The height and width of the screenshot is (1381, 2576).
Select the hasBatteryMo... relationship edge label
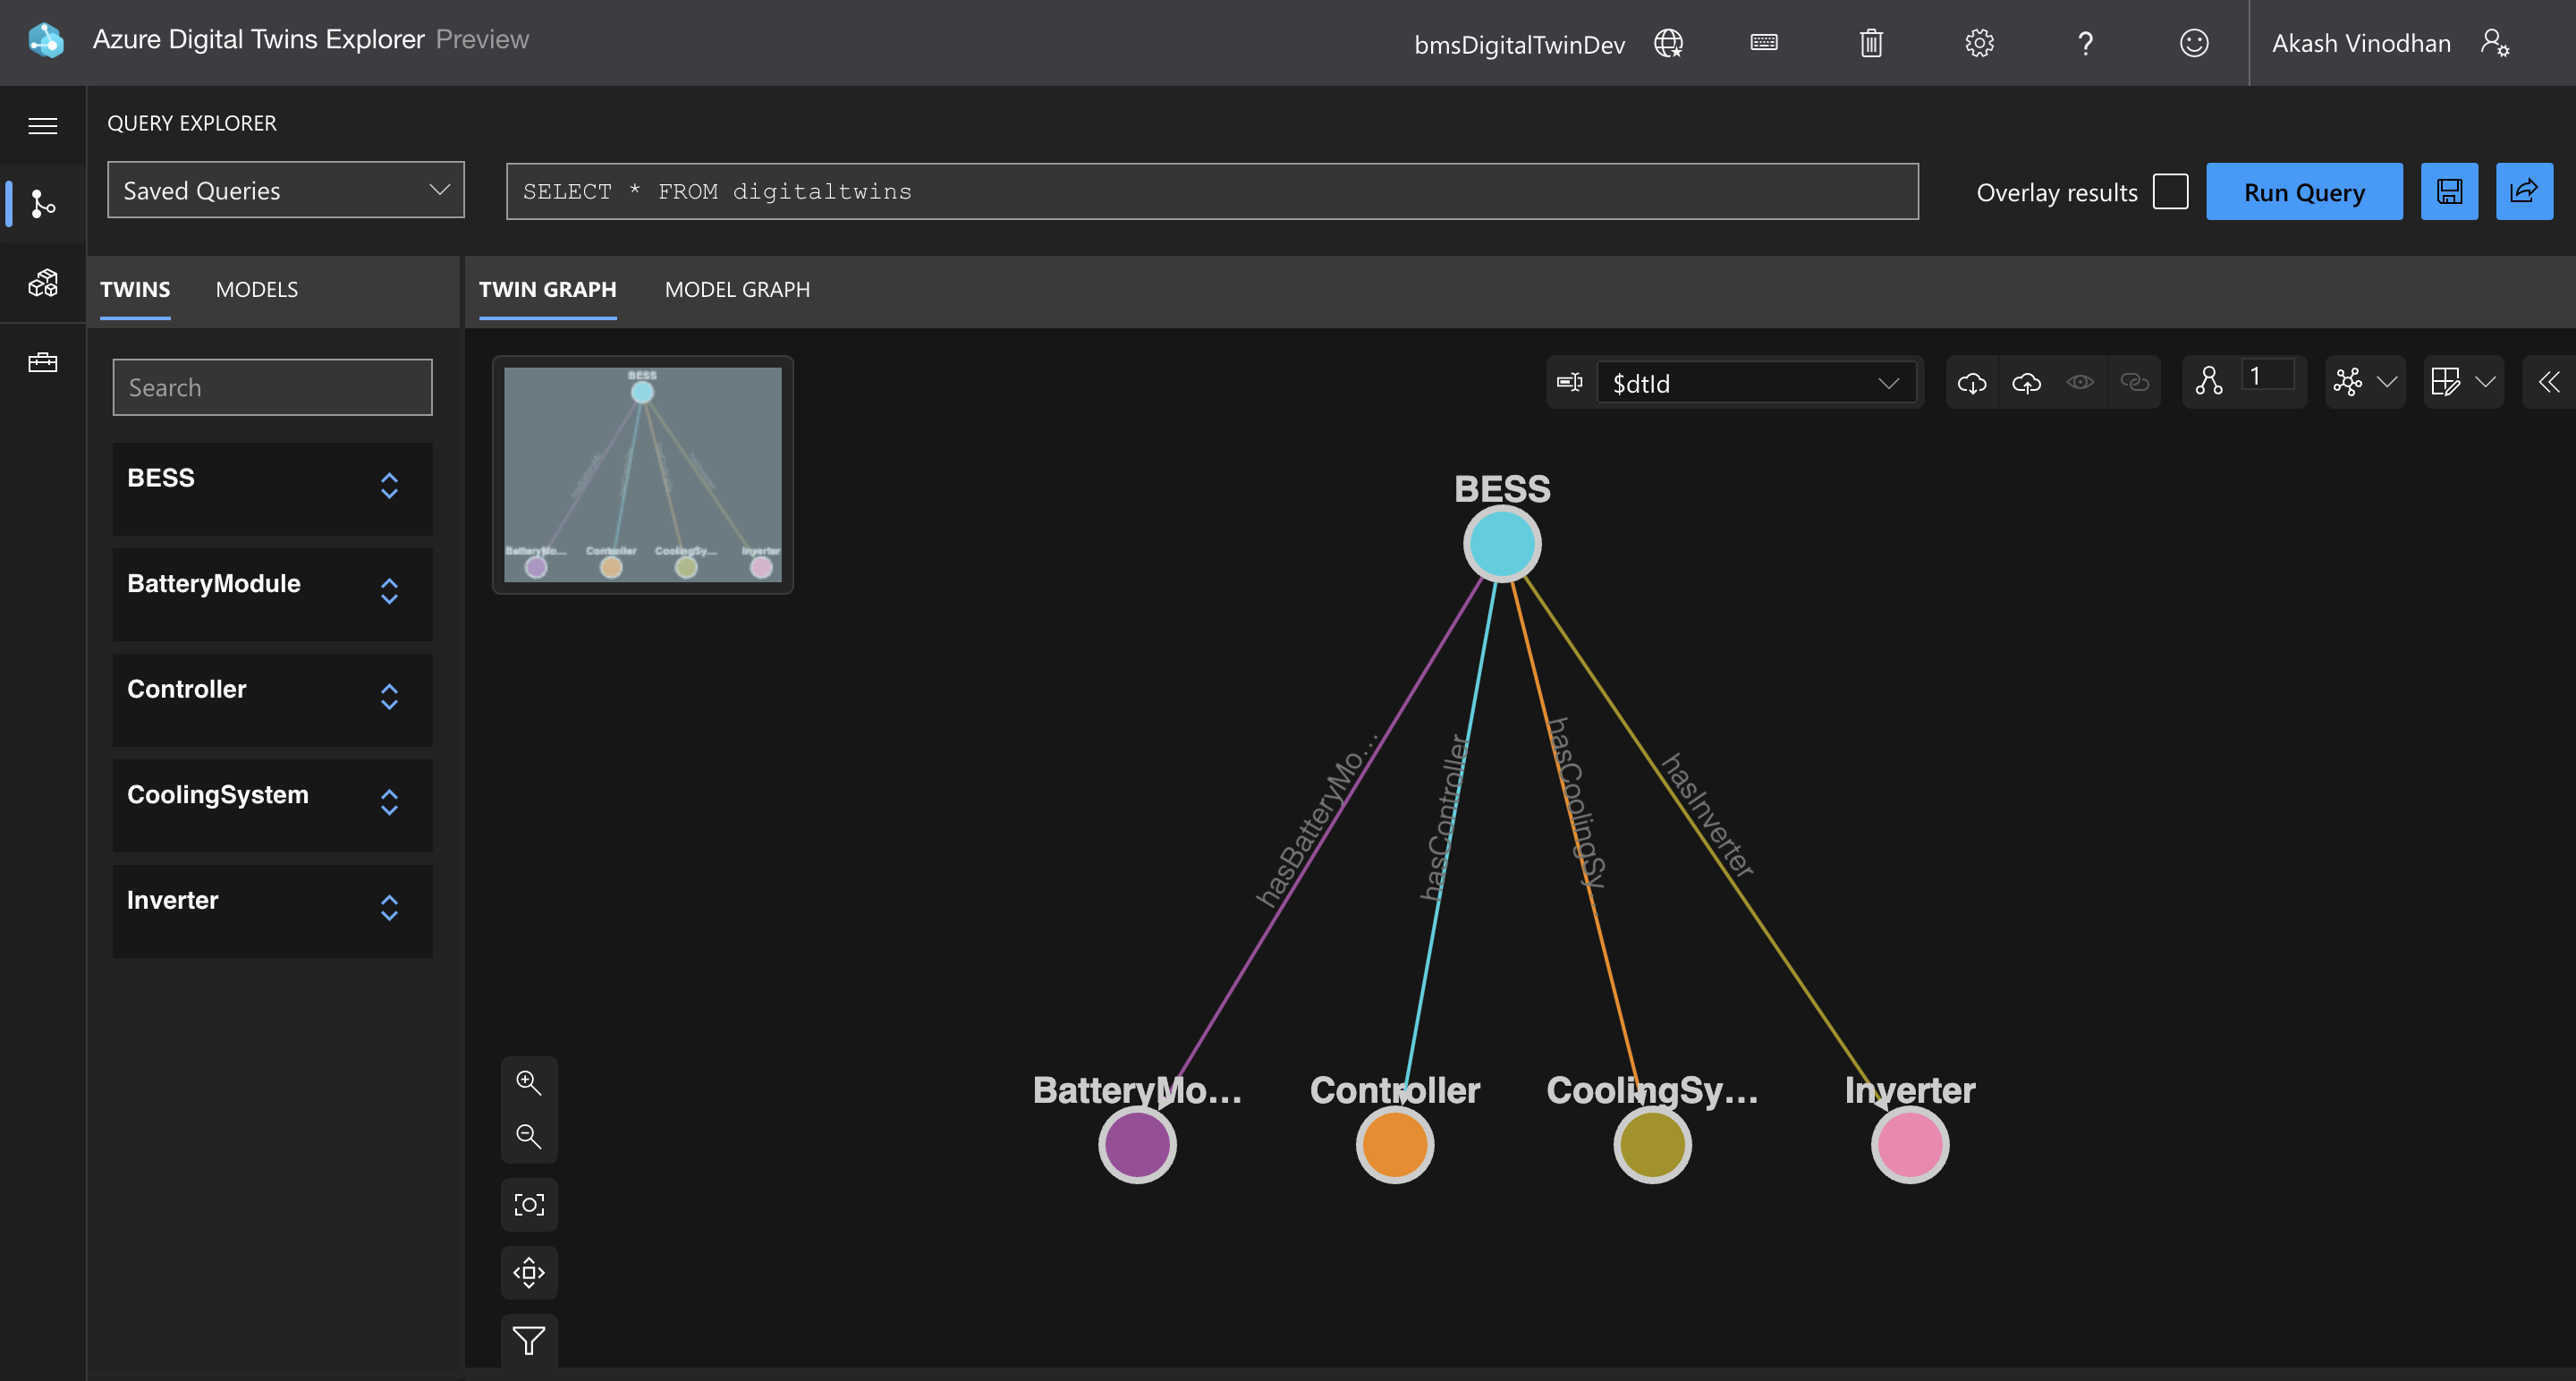(x=1317, y=820)
